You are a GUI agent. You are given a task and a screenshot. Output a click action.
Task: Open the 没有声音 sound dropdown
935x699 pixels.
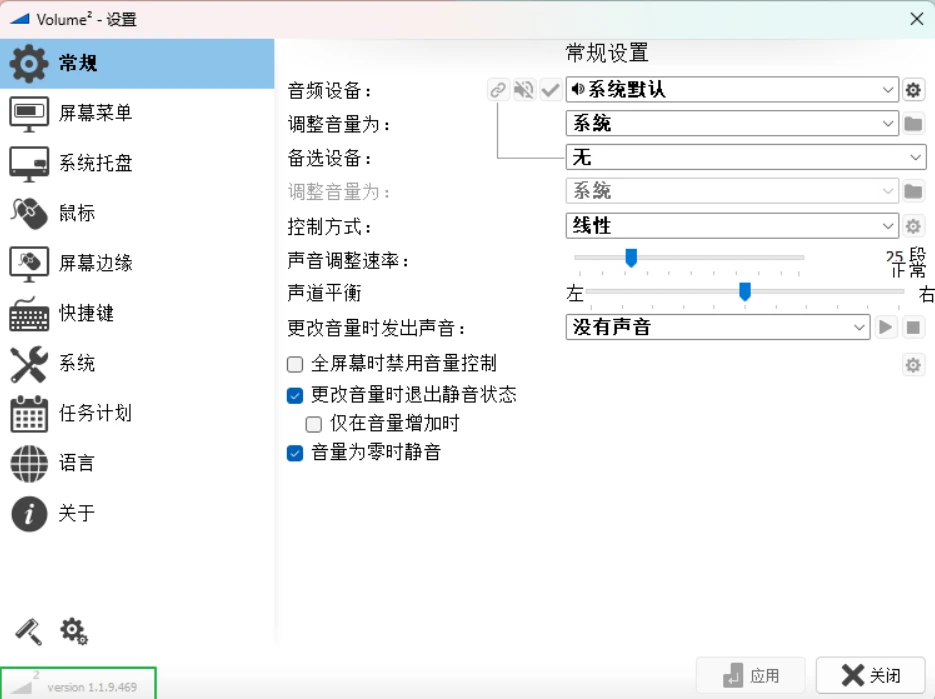pos(717,327)
